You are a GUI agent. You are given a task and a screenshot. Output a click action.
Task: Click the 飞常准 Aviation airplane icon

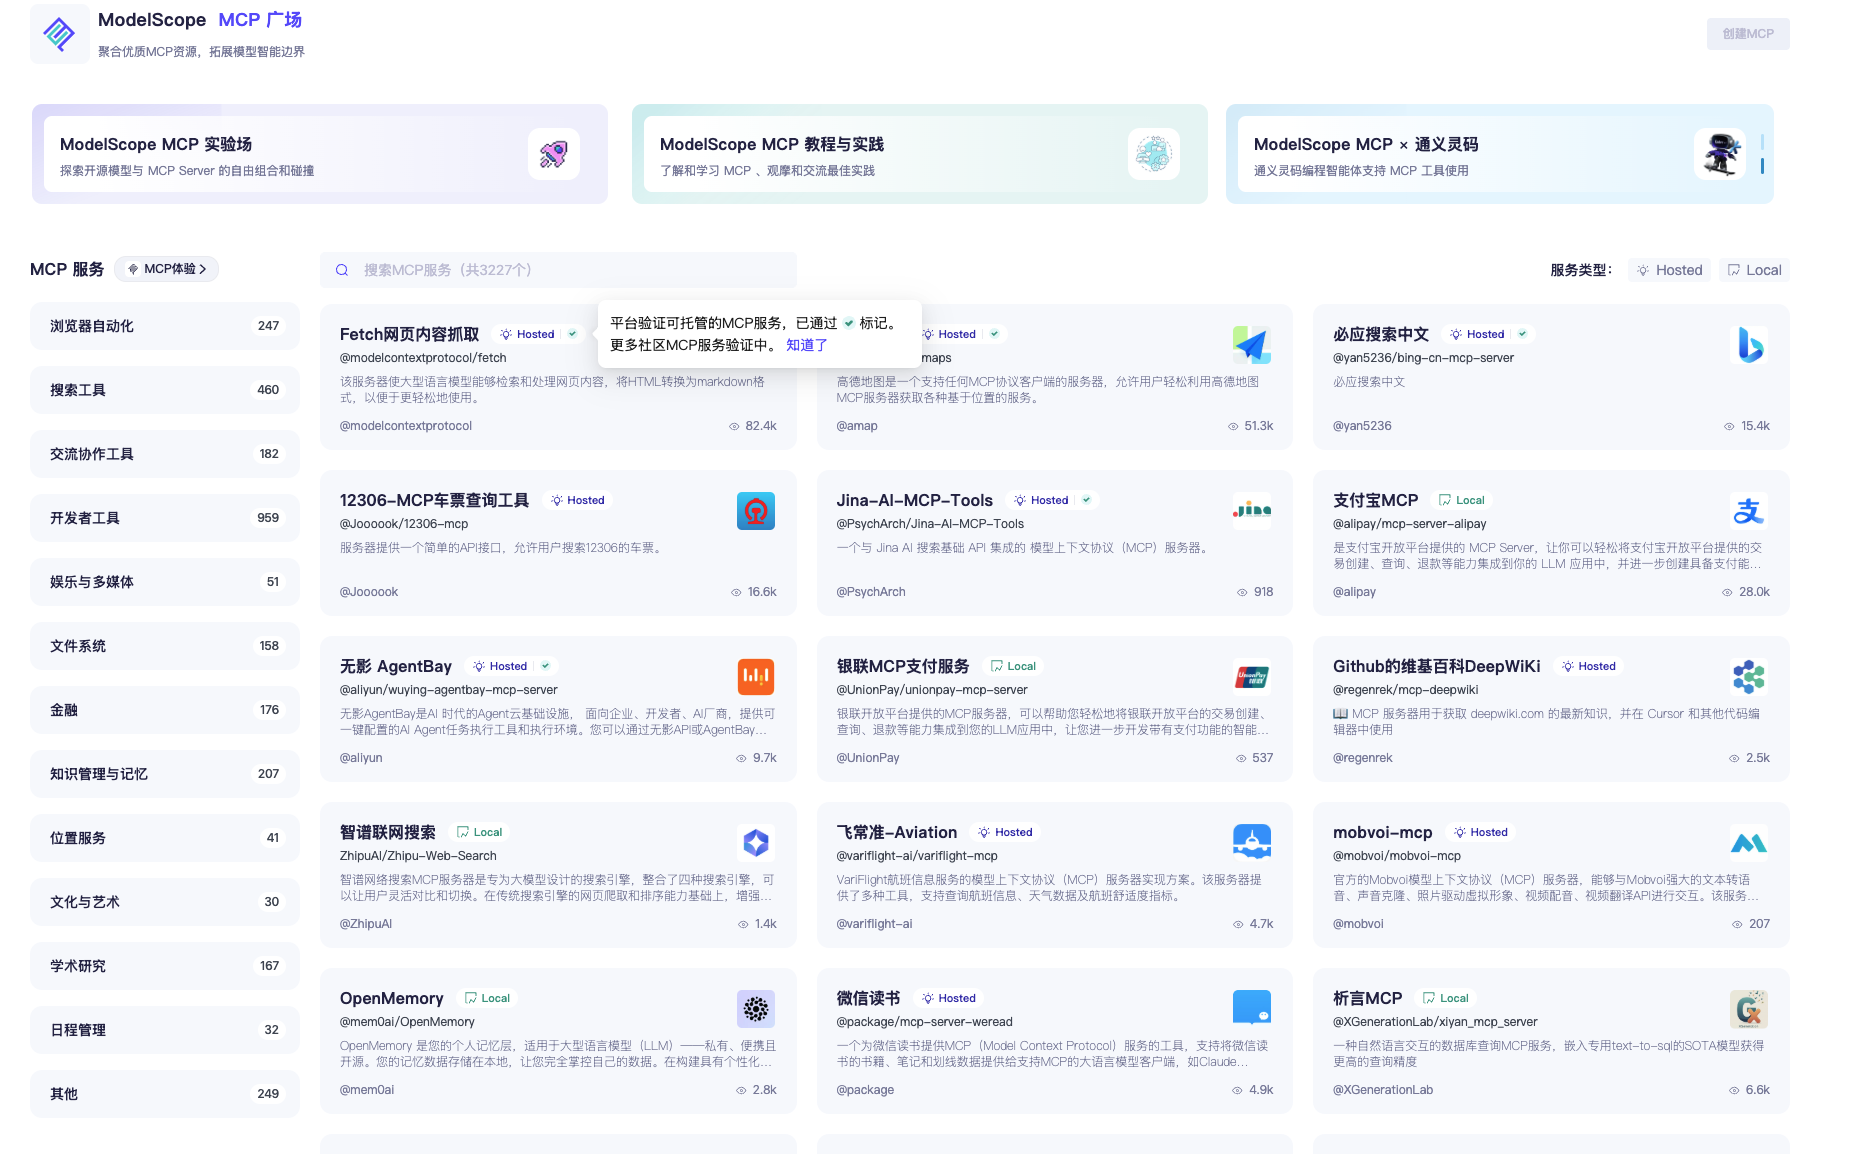pos(1252,843)
